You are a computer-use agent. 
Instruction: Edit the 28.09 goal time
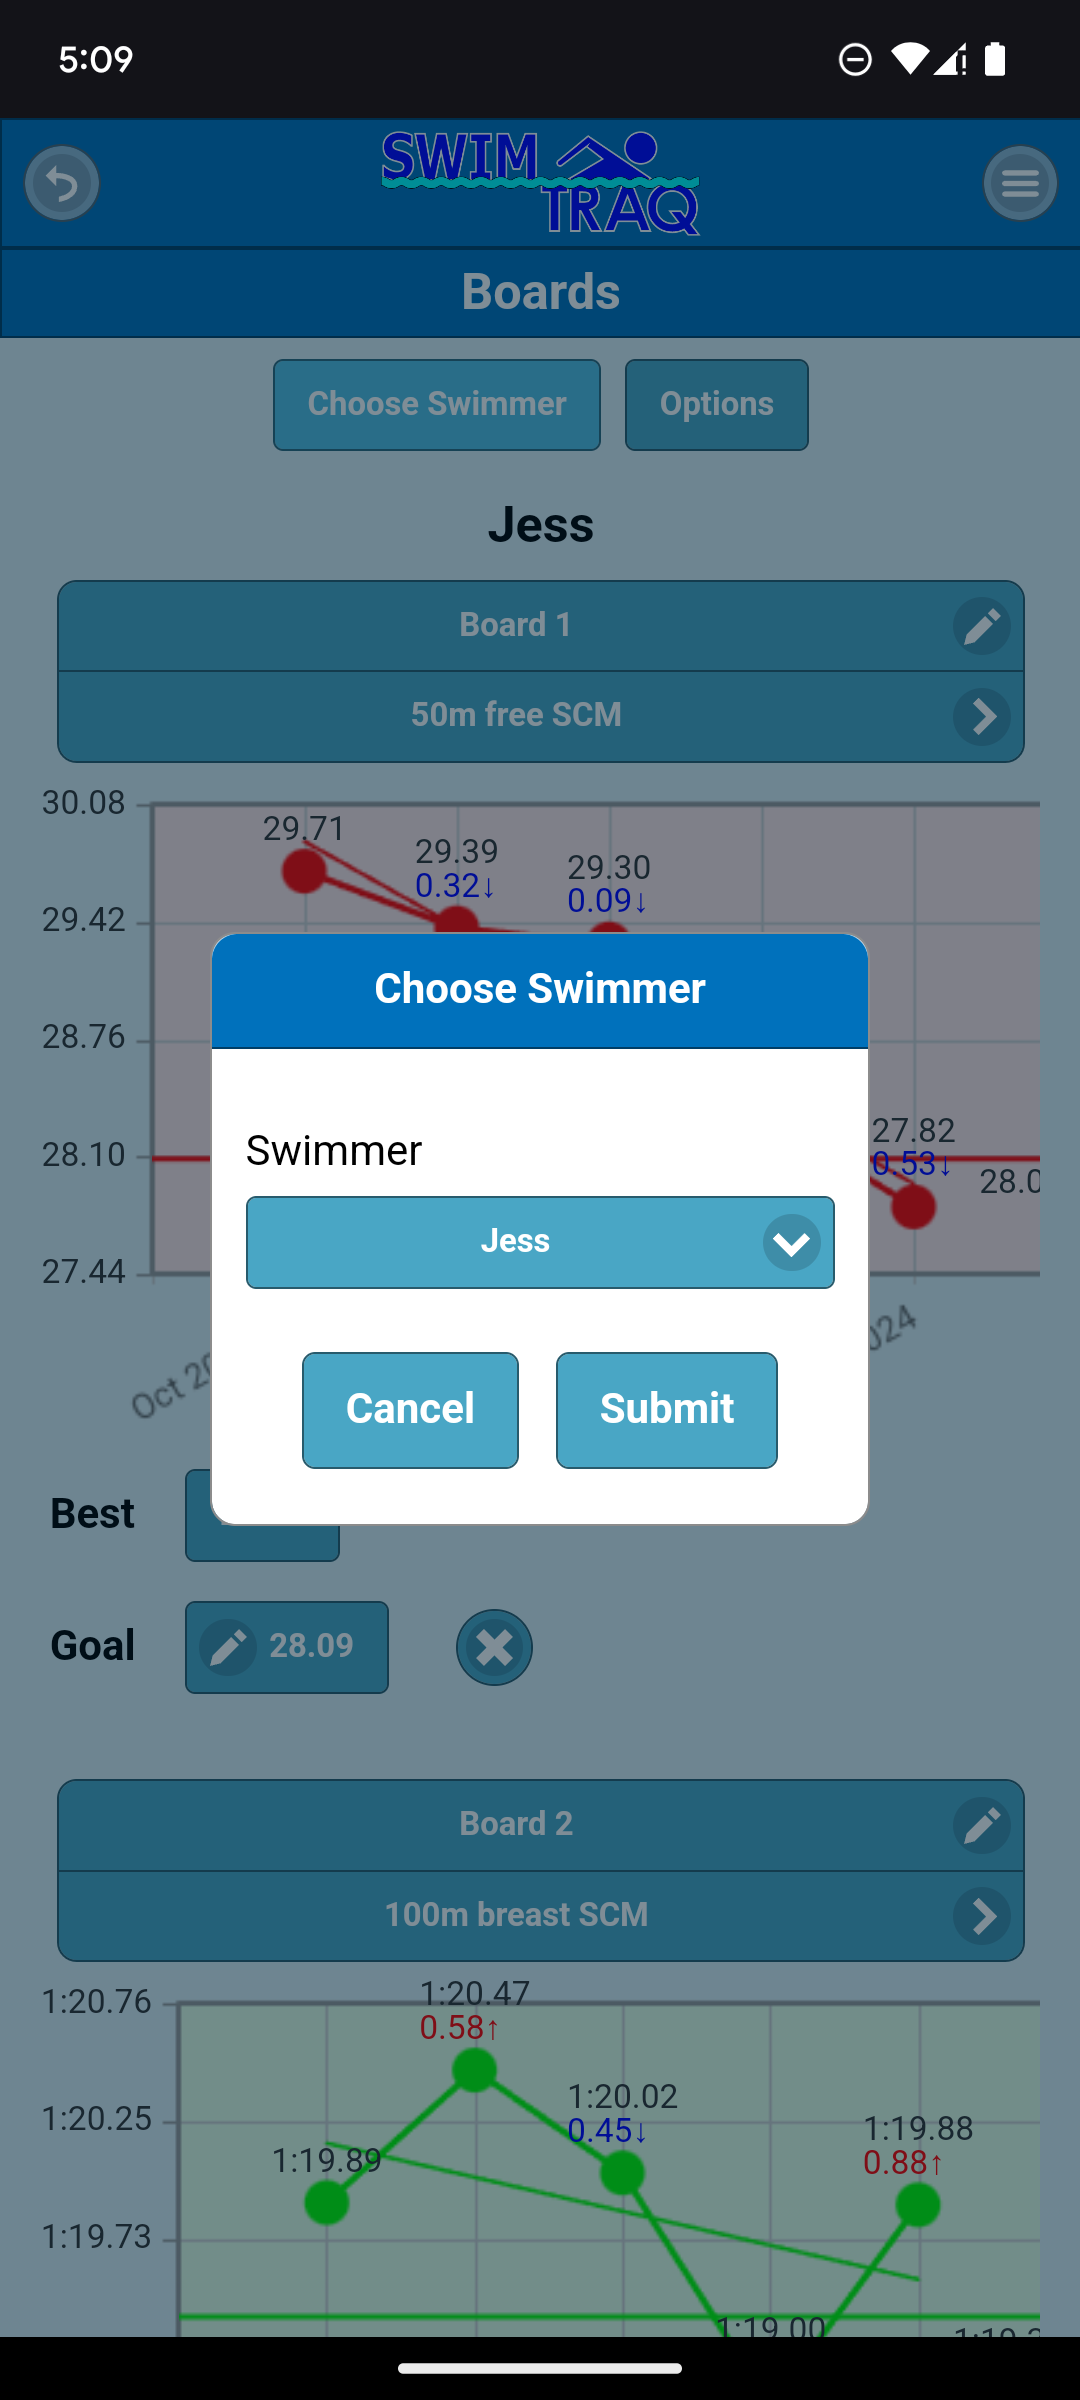(287, 1647)
